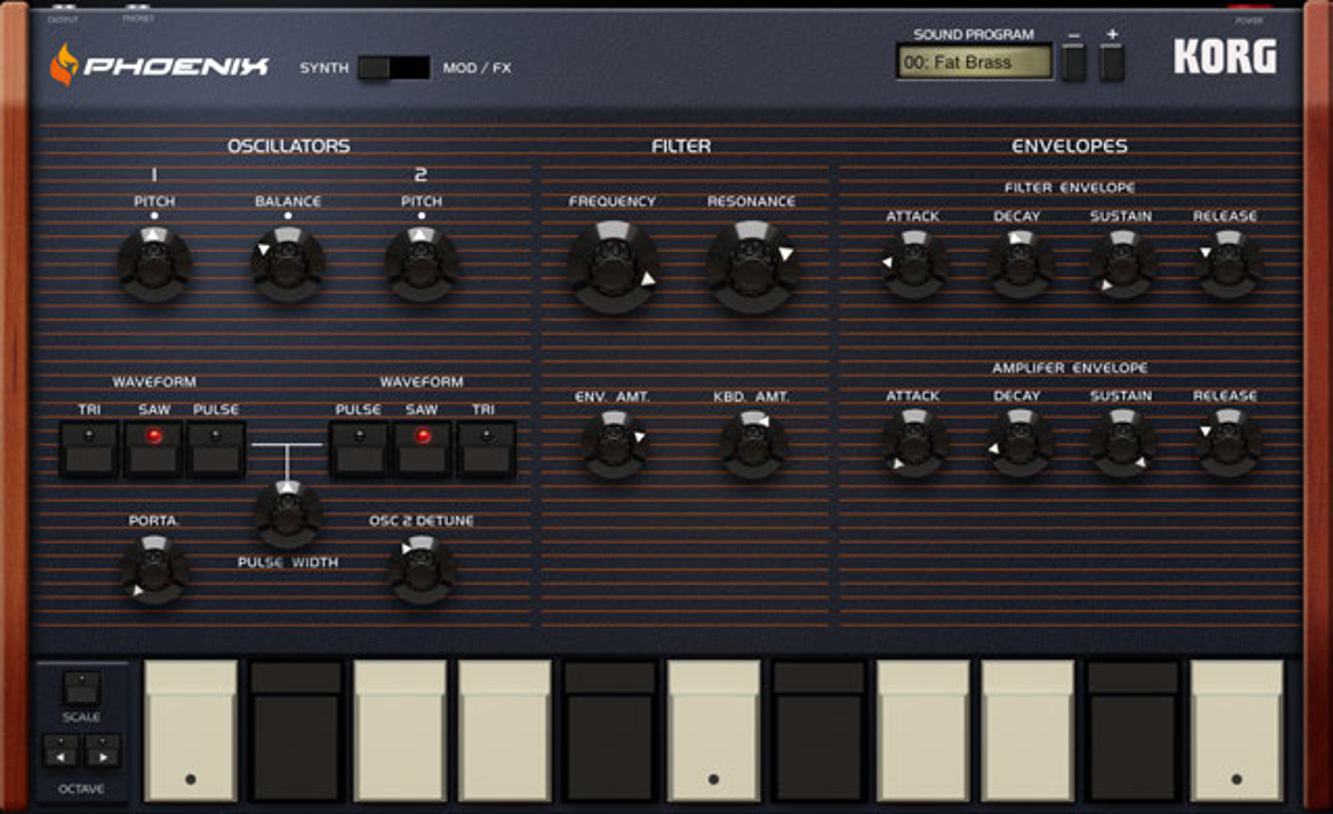Enable PULSE waveform on oscillator 1
This screenshot has height=814, width=1333.
click(216, 449)
